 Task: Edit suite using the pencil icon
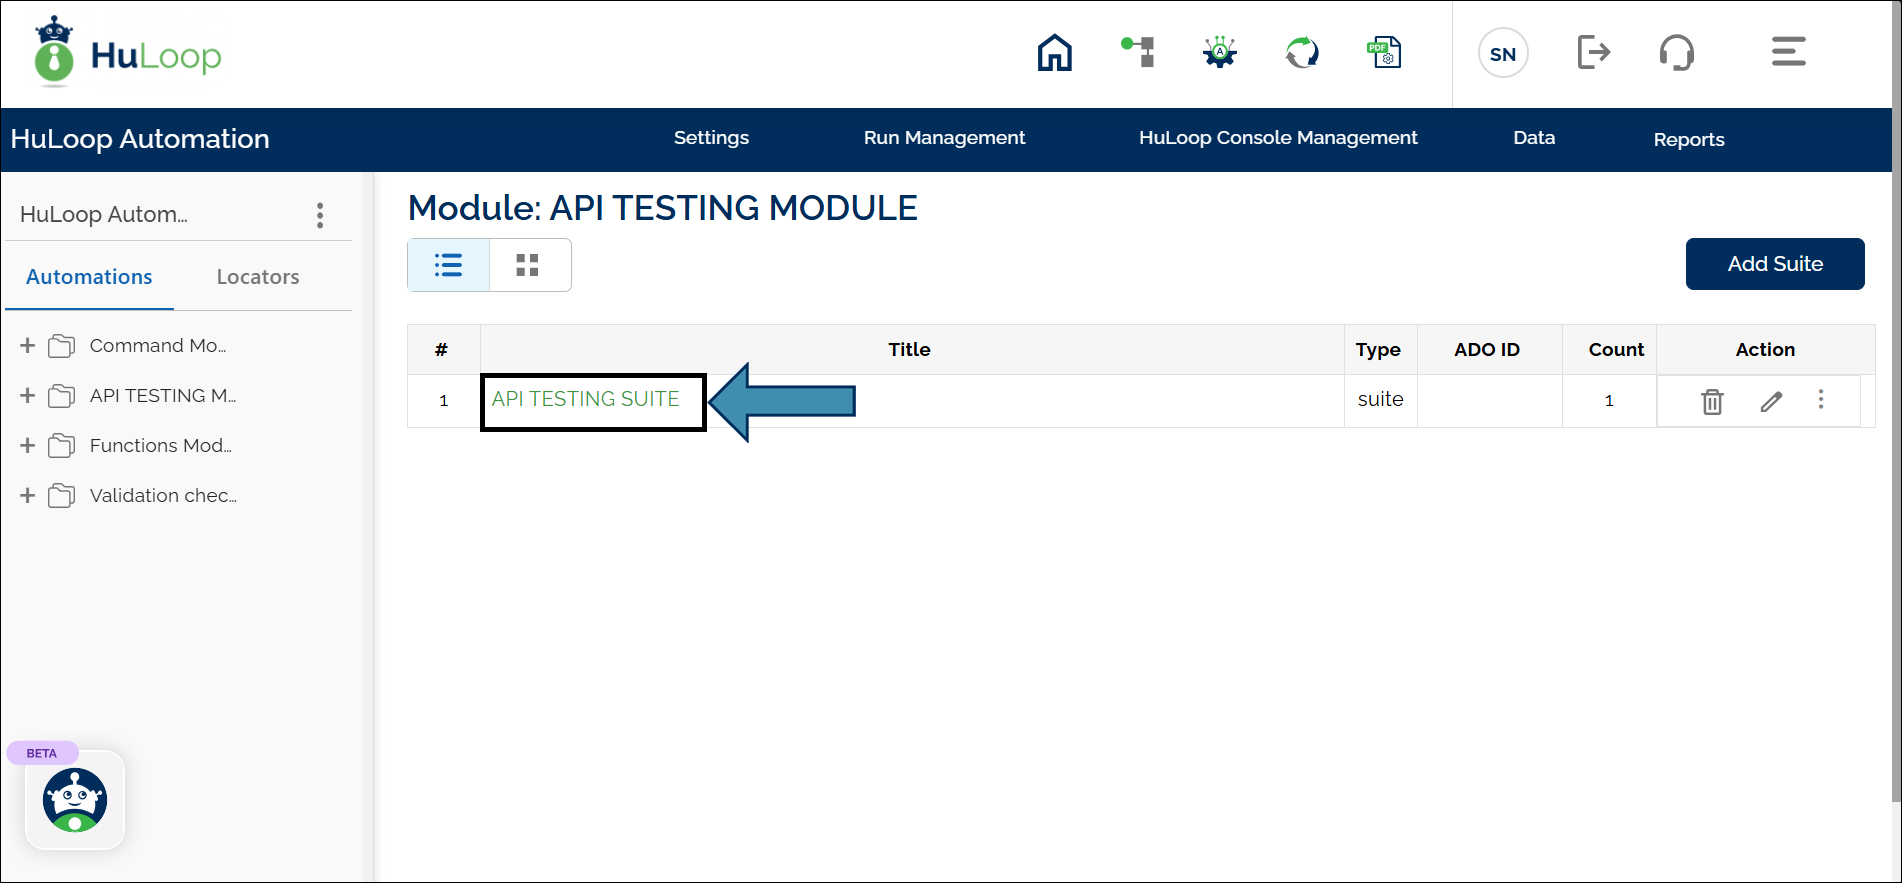(x=1771, y=401)
